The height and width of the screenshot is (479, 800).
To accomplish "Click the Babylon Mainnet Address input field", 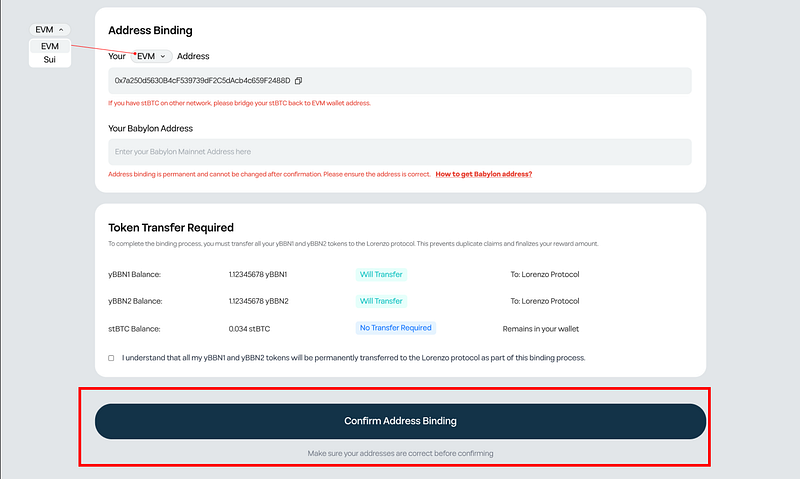I will 400,152.
